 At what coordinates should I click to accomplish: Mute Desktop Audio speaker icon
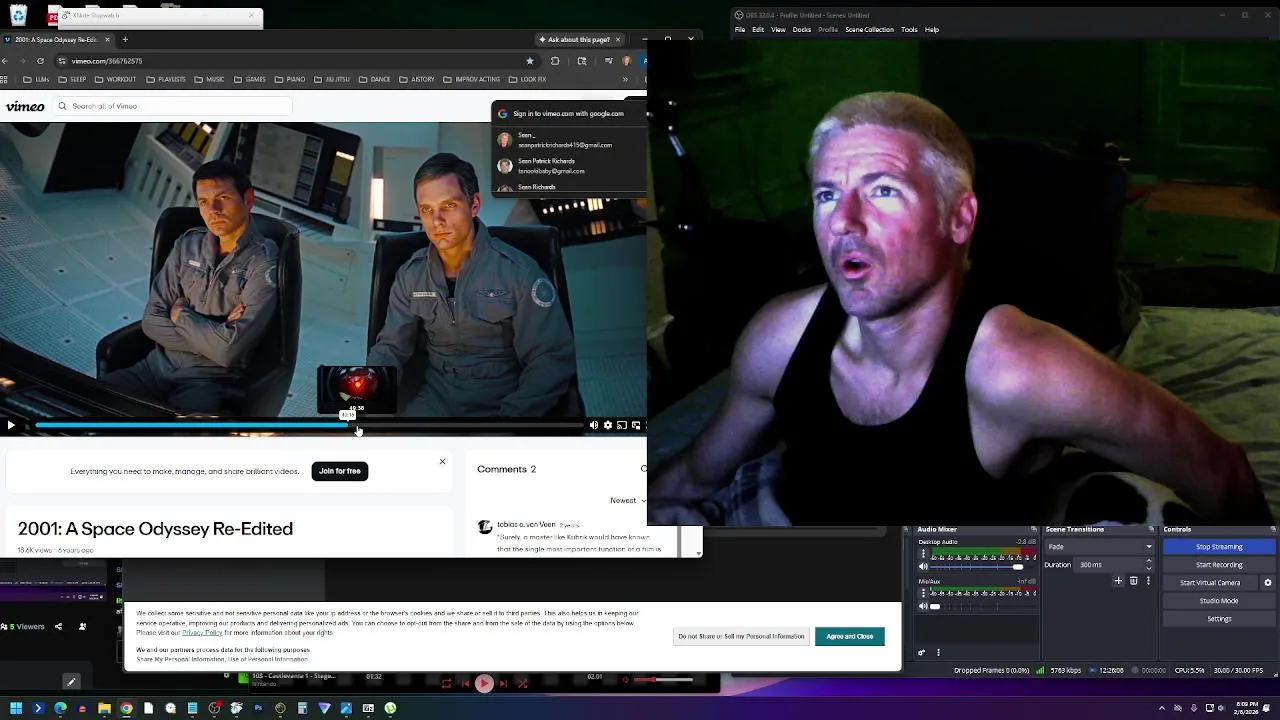tap(923, 567)
